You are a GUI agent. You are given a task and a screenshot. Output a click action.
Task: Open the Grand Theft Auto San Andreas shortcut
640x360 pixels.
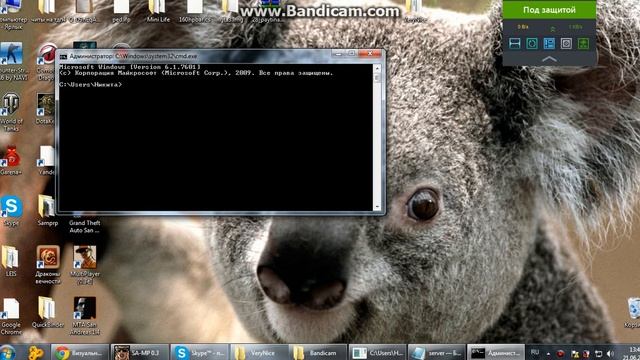click(x=84, y=224)
